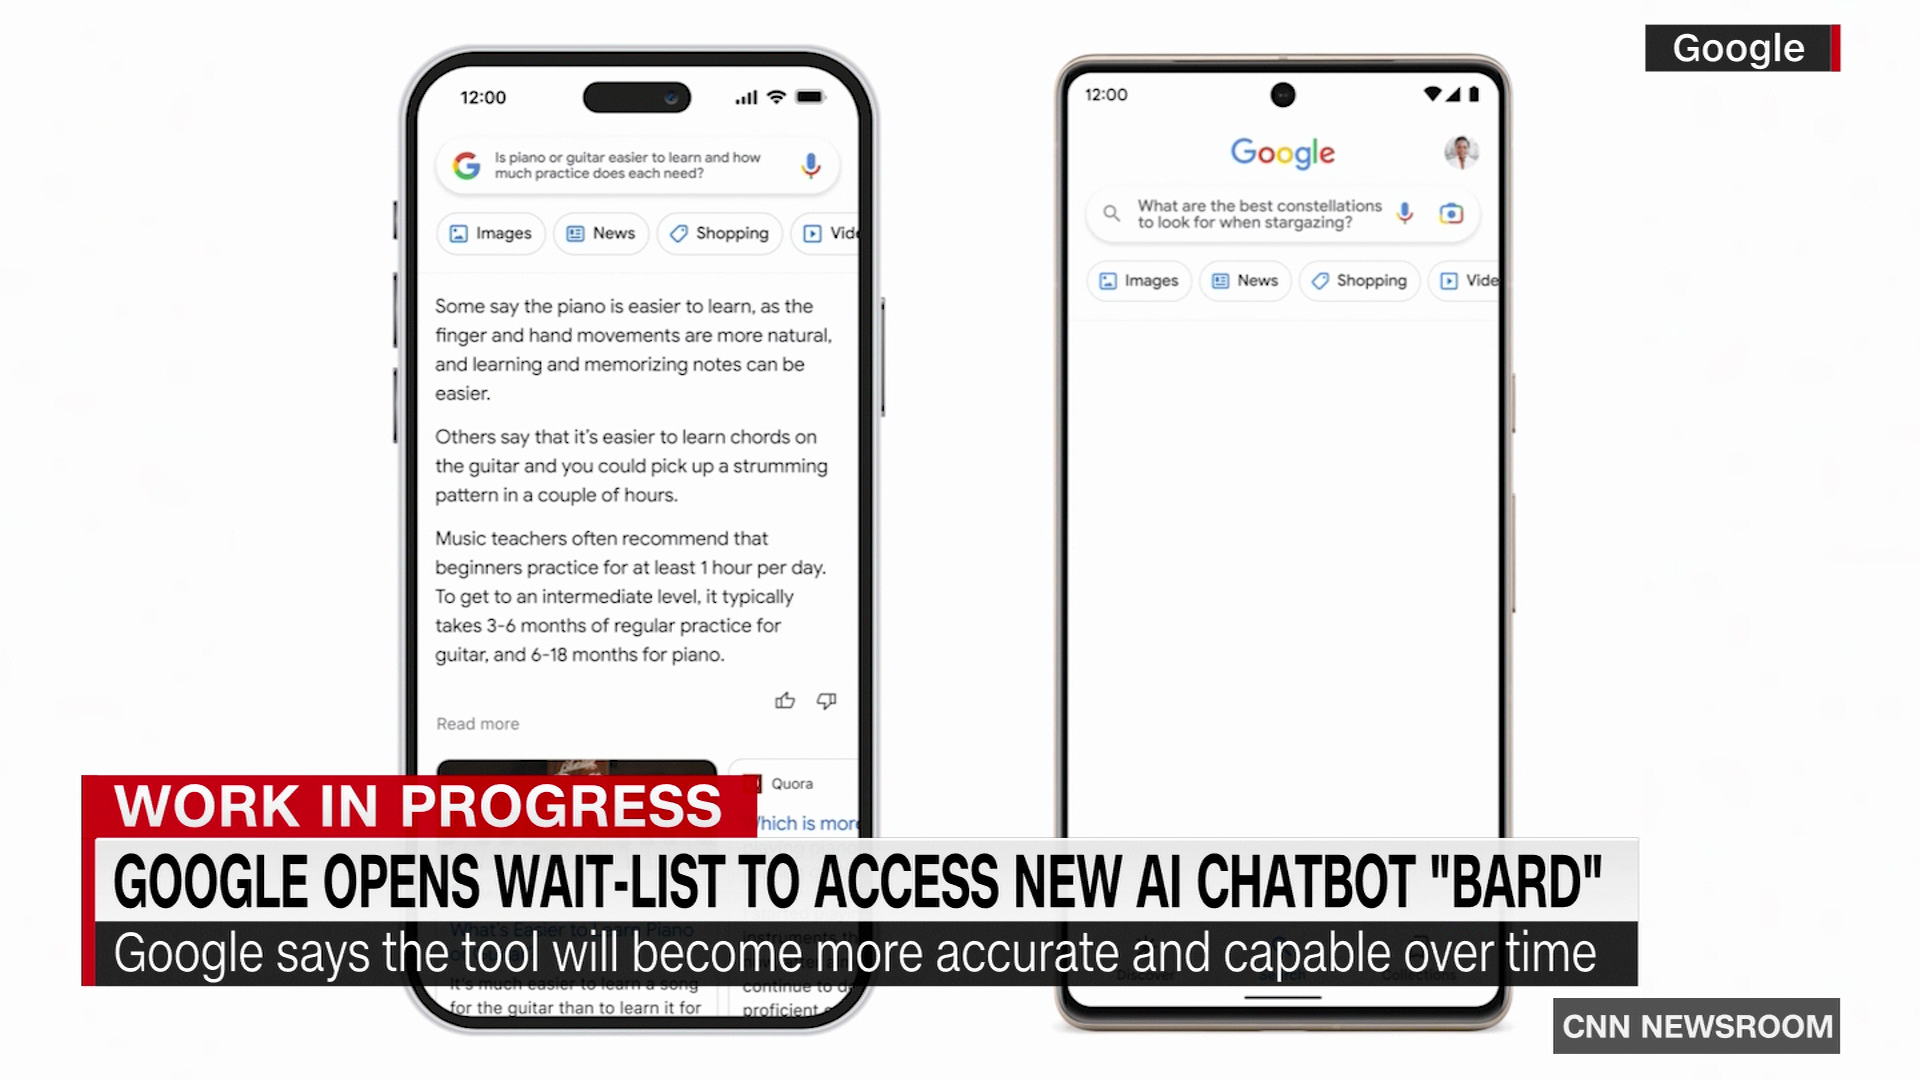Tap the Google camera search icon
Viewport: 1920px width, 1080px height.
pyautogui.click(x=1453, y=214)
